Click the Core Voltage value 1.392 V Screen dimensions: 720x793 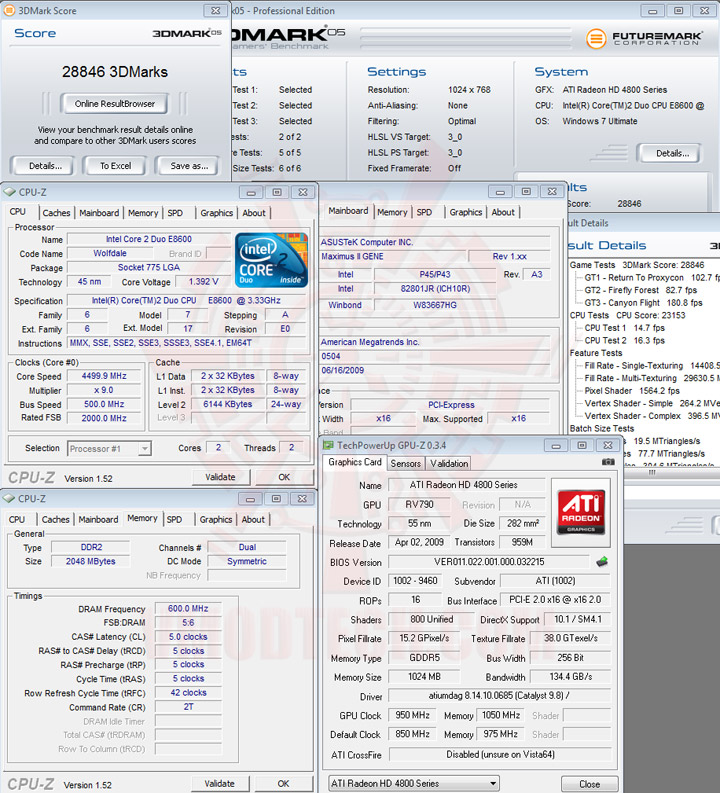click(x=203, y=282)
